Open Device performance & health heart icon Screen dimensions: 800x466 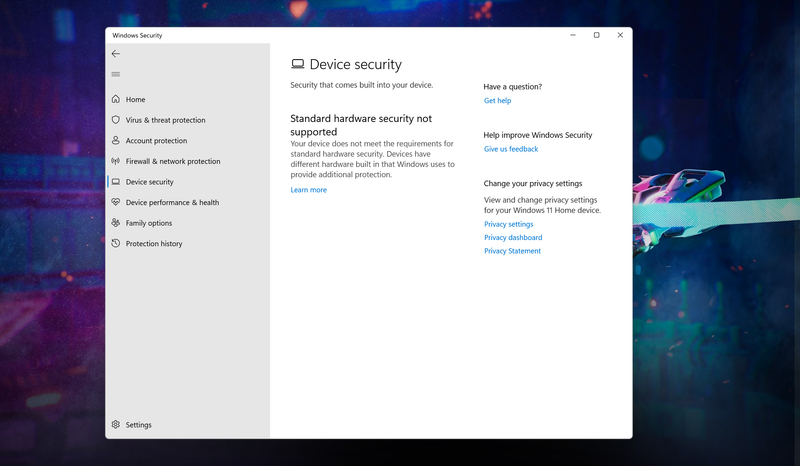[116, 203]
